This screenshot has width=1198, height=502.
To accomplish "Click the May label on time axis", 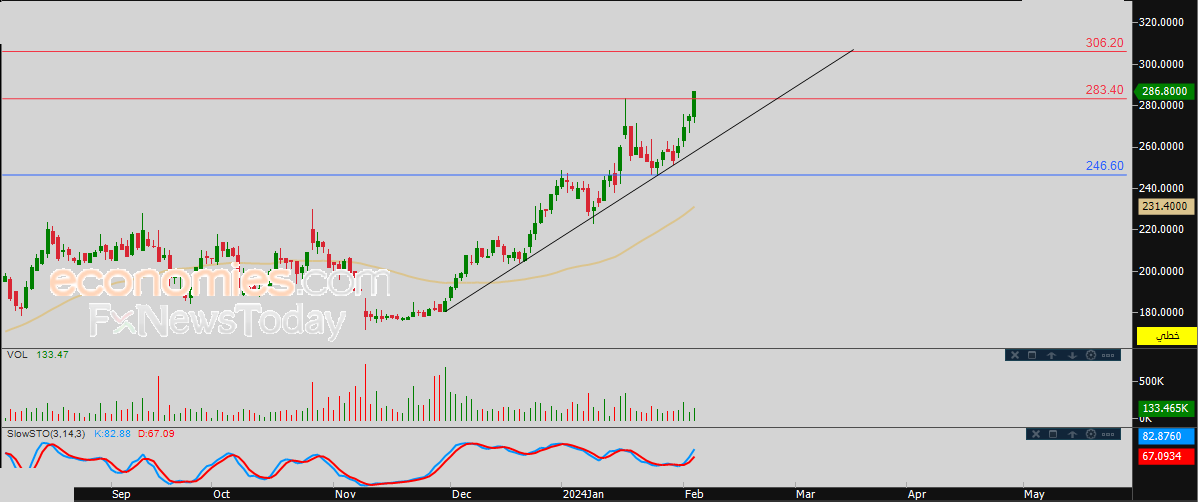I will [x=1034, y=494].
